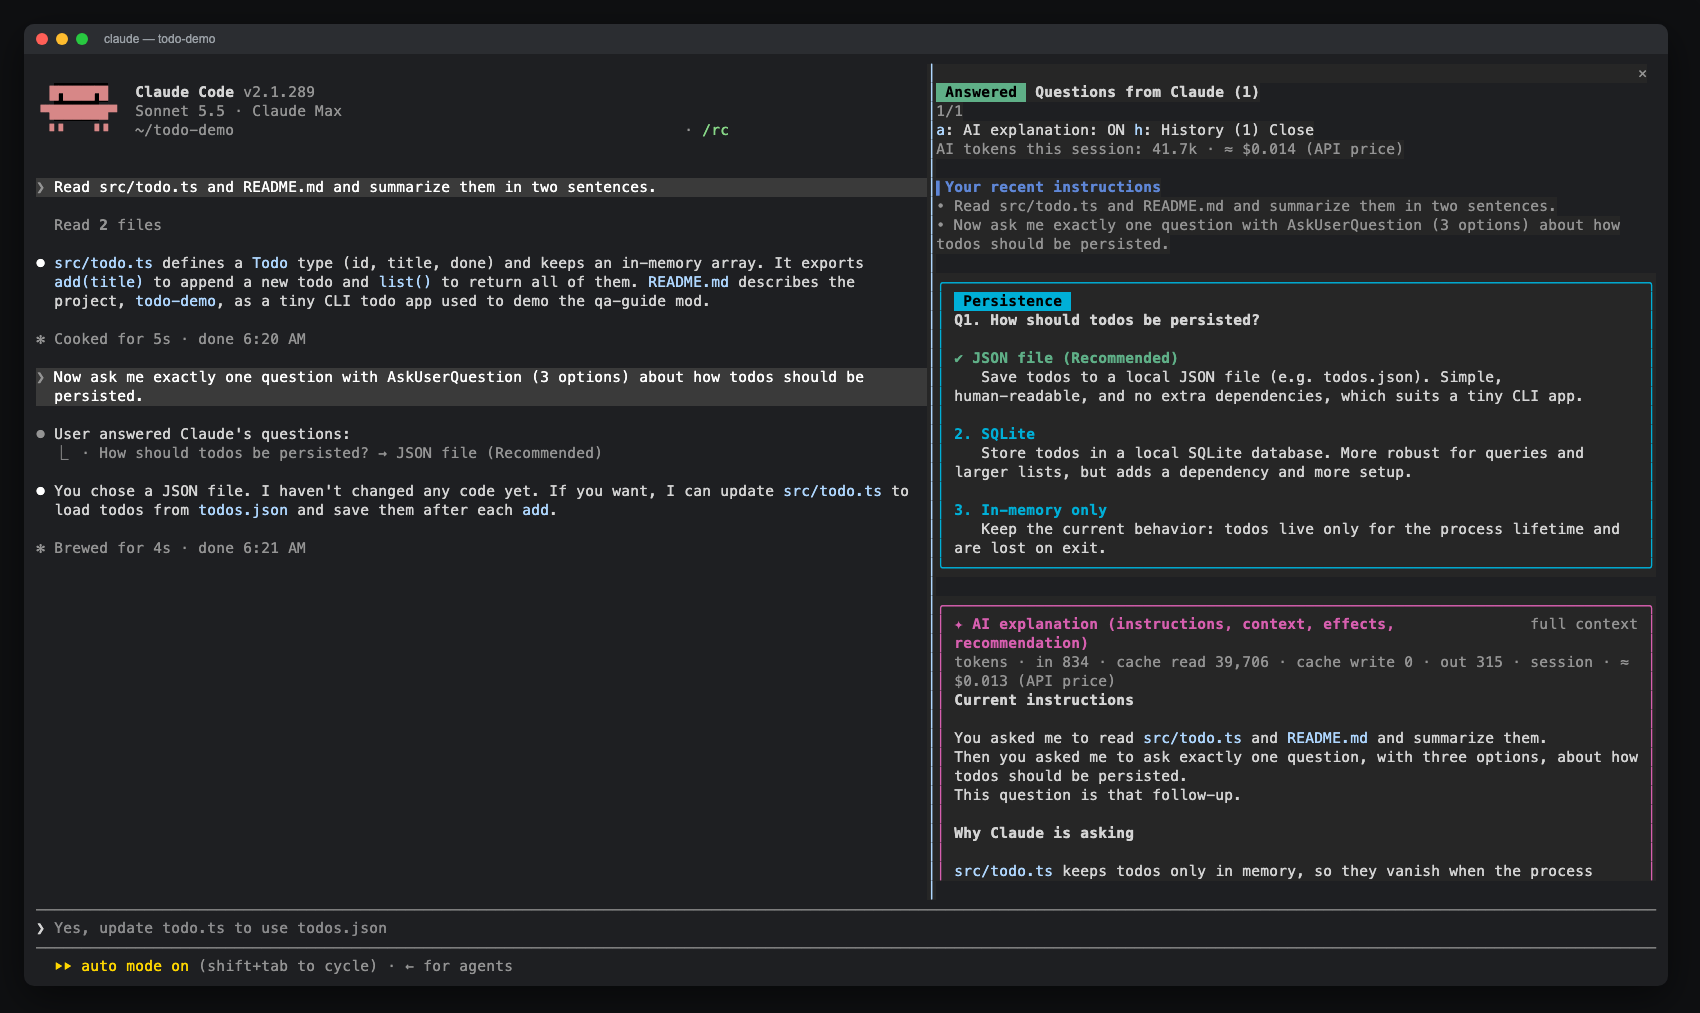Image resolution: width=1700 pixels, height=1013 pixels.
Task: Expand the first prompt about summarizing files
Action: point(481,187)
